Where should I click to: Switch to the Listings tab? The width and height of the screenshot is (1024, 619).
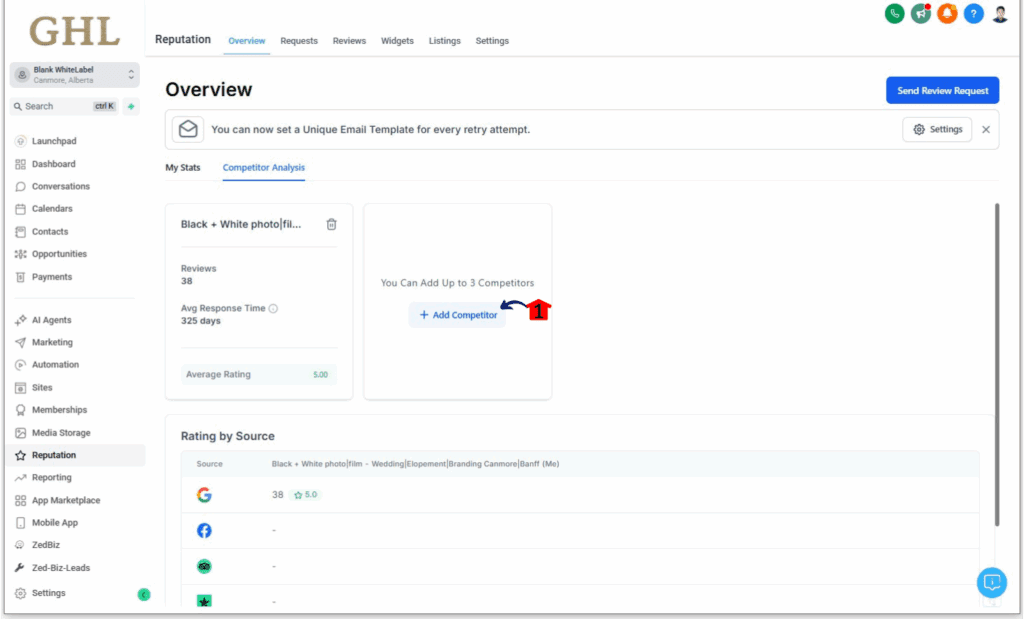coord(445,40)
